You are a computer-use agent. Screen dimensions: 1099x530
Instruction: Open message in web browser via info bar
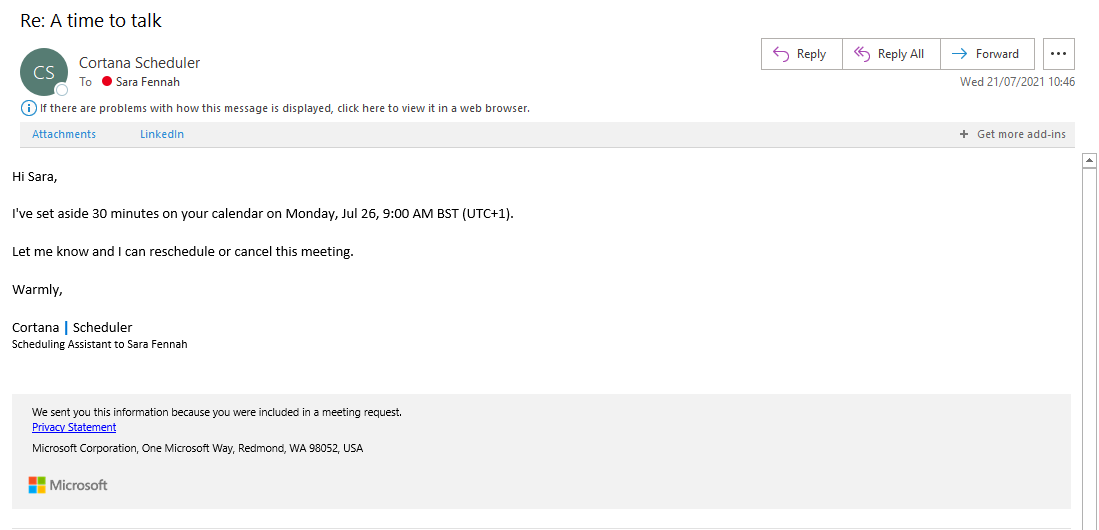(284, 108)
